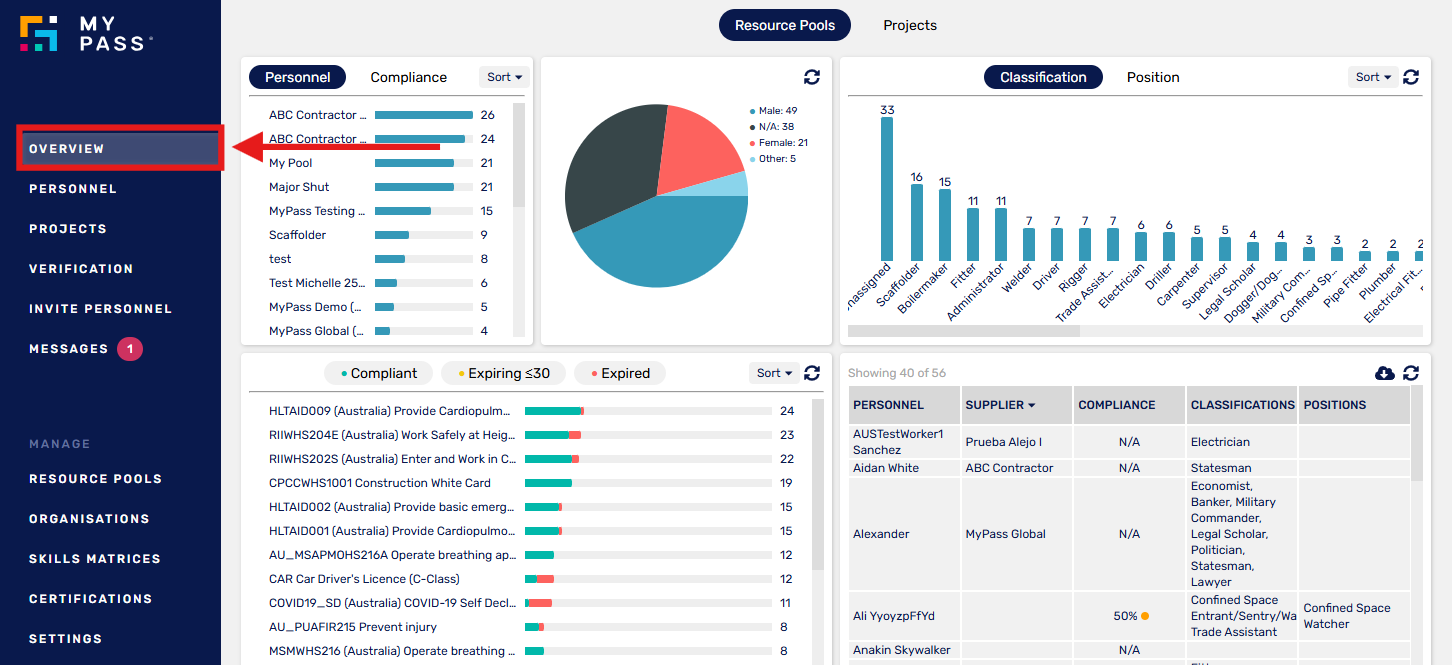Toggle the Expired legend filter
Image resolution: width=1452 pixels, height=665 pixels.
pos(620,373)
